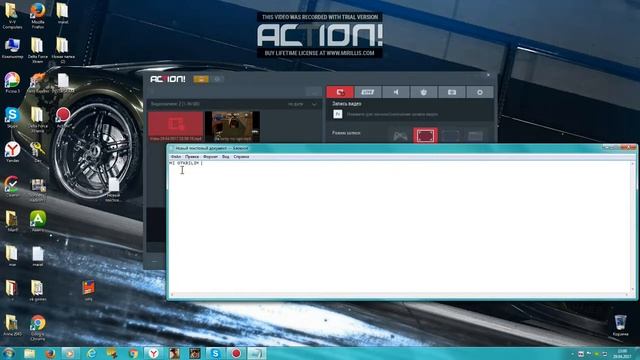Image resolution: width=640 pixels, height=360 pixels.
Task: Open the Новая папка (2) desktop folder
Action: click(62, 50)
